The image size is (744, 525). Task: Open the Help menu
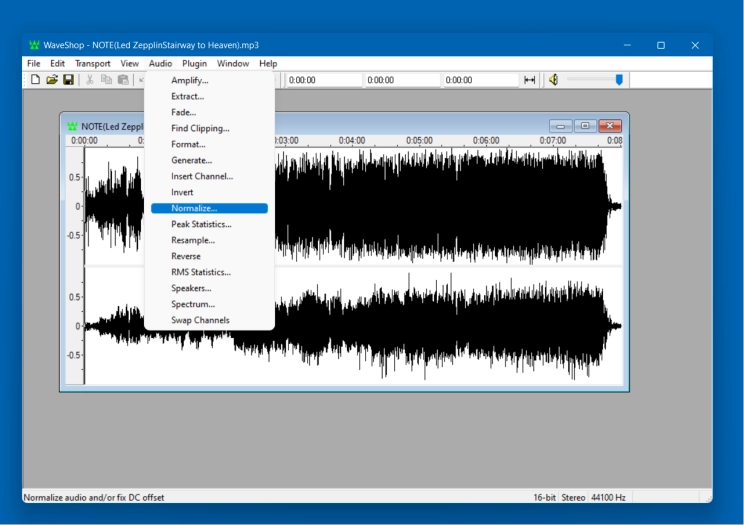(x=268, y=64)
